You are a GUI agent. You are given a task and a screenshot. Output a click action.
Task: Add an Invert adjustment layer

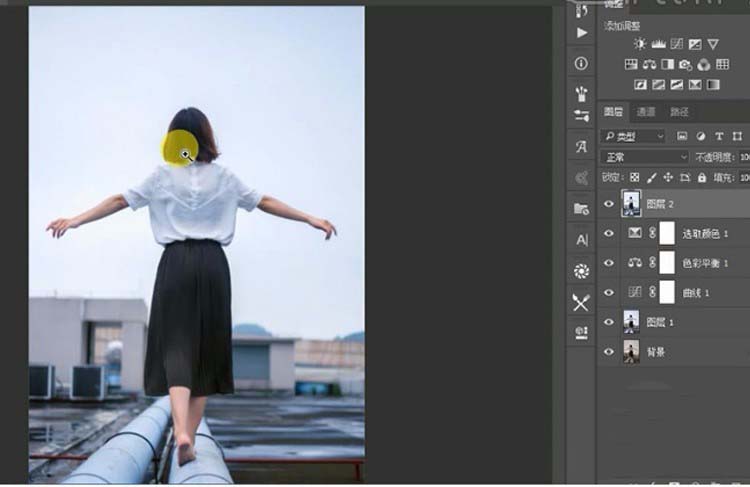[640, 85]
